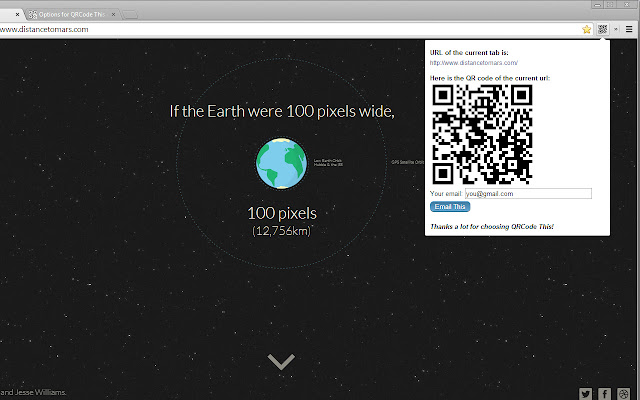
Task: Click the Low Earth Orbit label near Earth
Action: tap(328, 162)
